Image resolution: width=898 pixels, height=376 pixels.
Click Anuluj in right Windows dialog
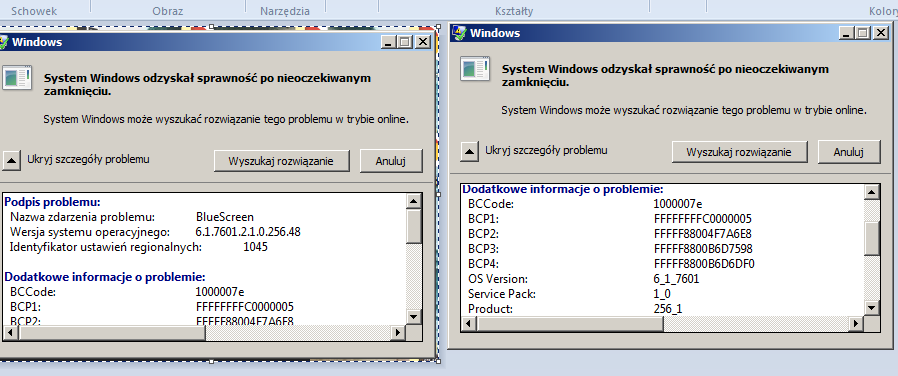coord(848,152)
